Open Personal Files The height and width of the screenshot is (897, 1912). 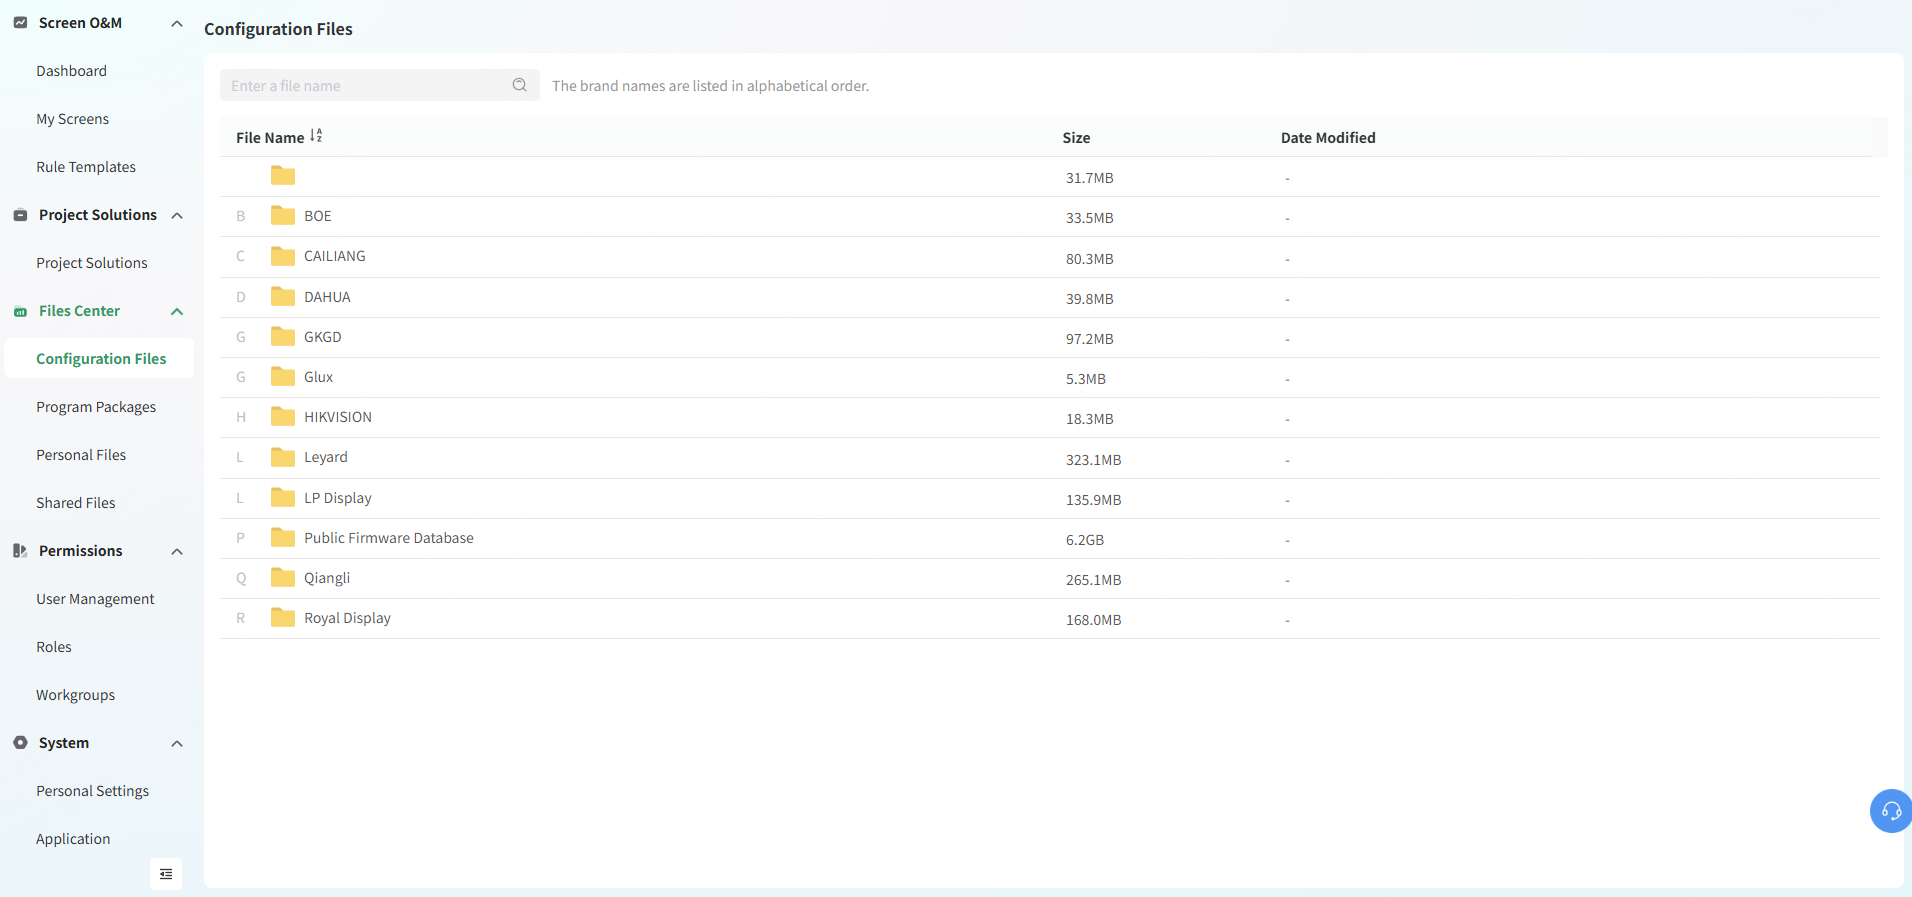81,455
